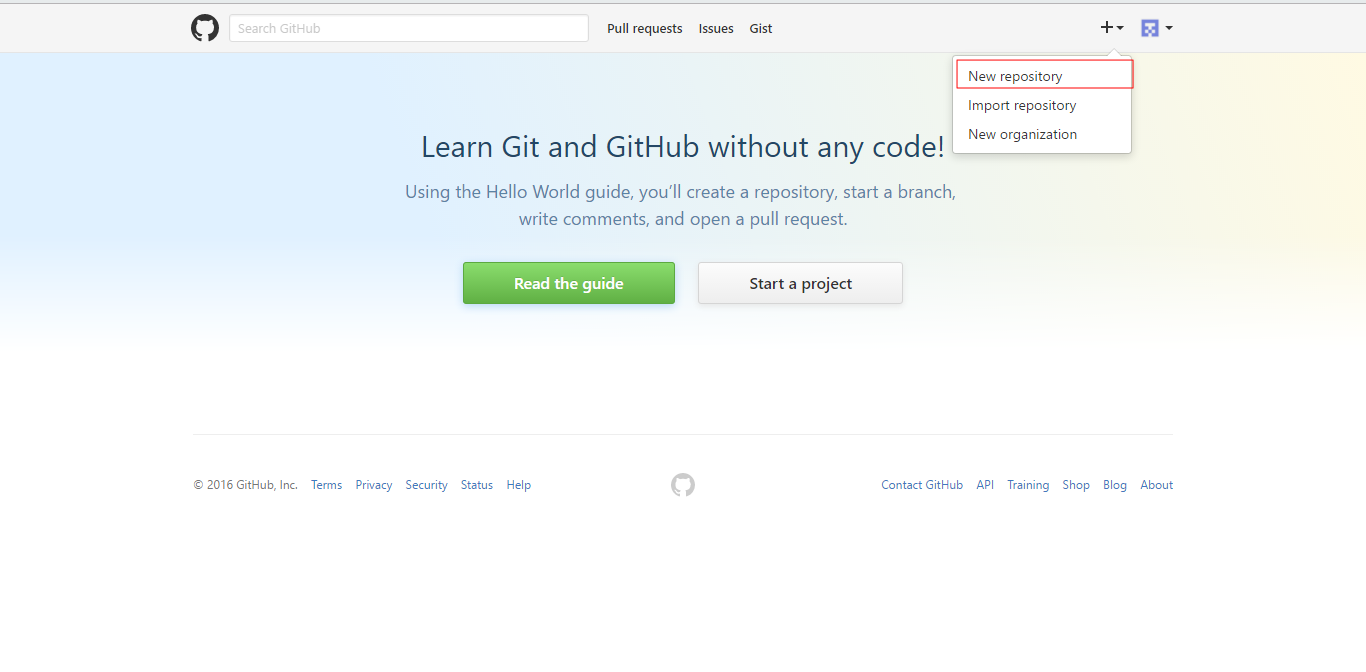Select New repository from dropdown menu
Viewport: 1366px width, 672px height.
tap(1015, 76)
